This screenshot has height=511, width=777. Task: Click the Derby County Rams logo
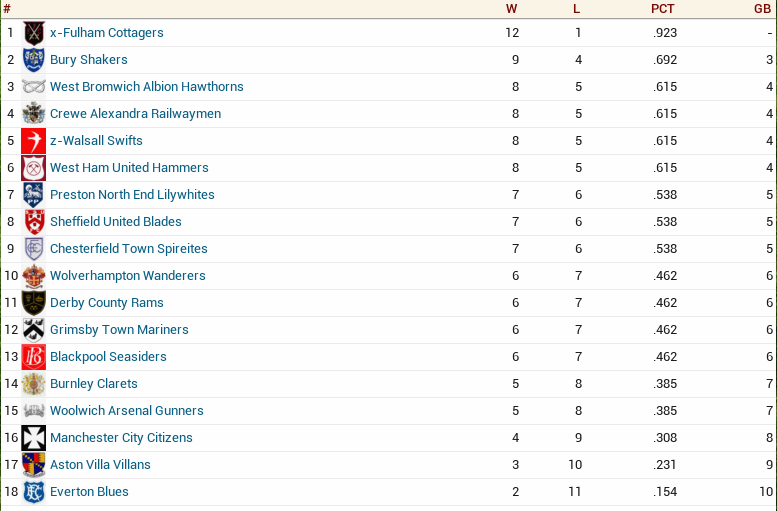pos(34,303)
